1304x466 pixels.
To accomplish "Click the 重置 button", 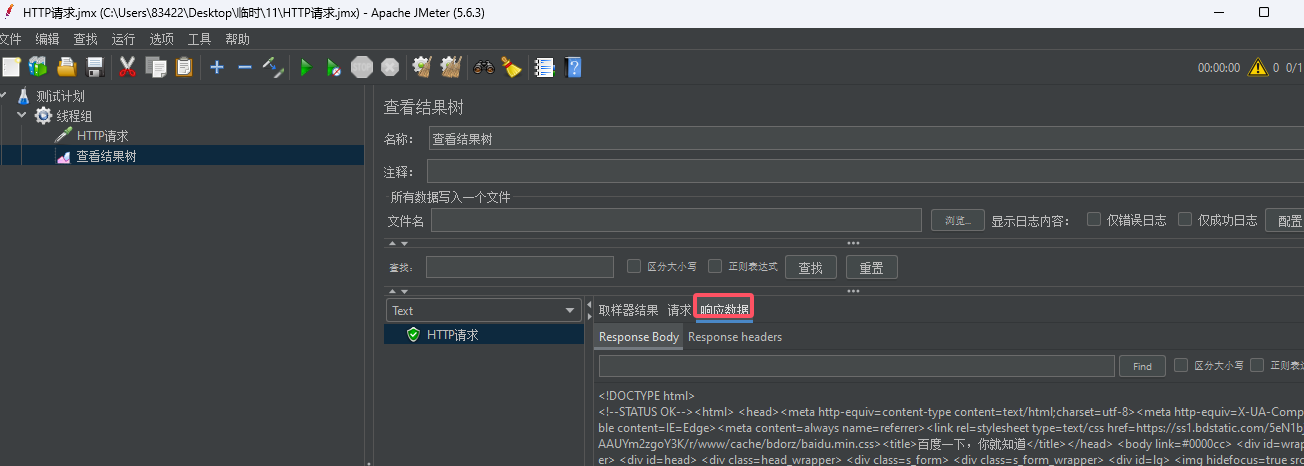I will (x=872, y=267).
